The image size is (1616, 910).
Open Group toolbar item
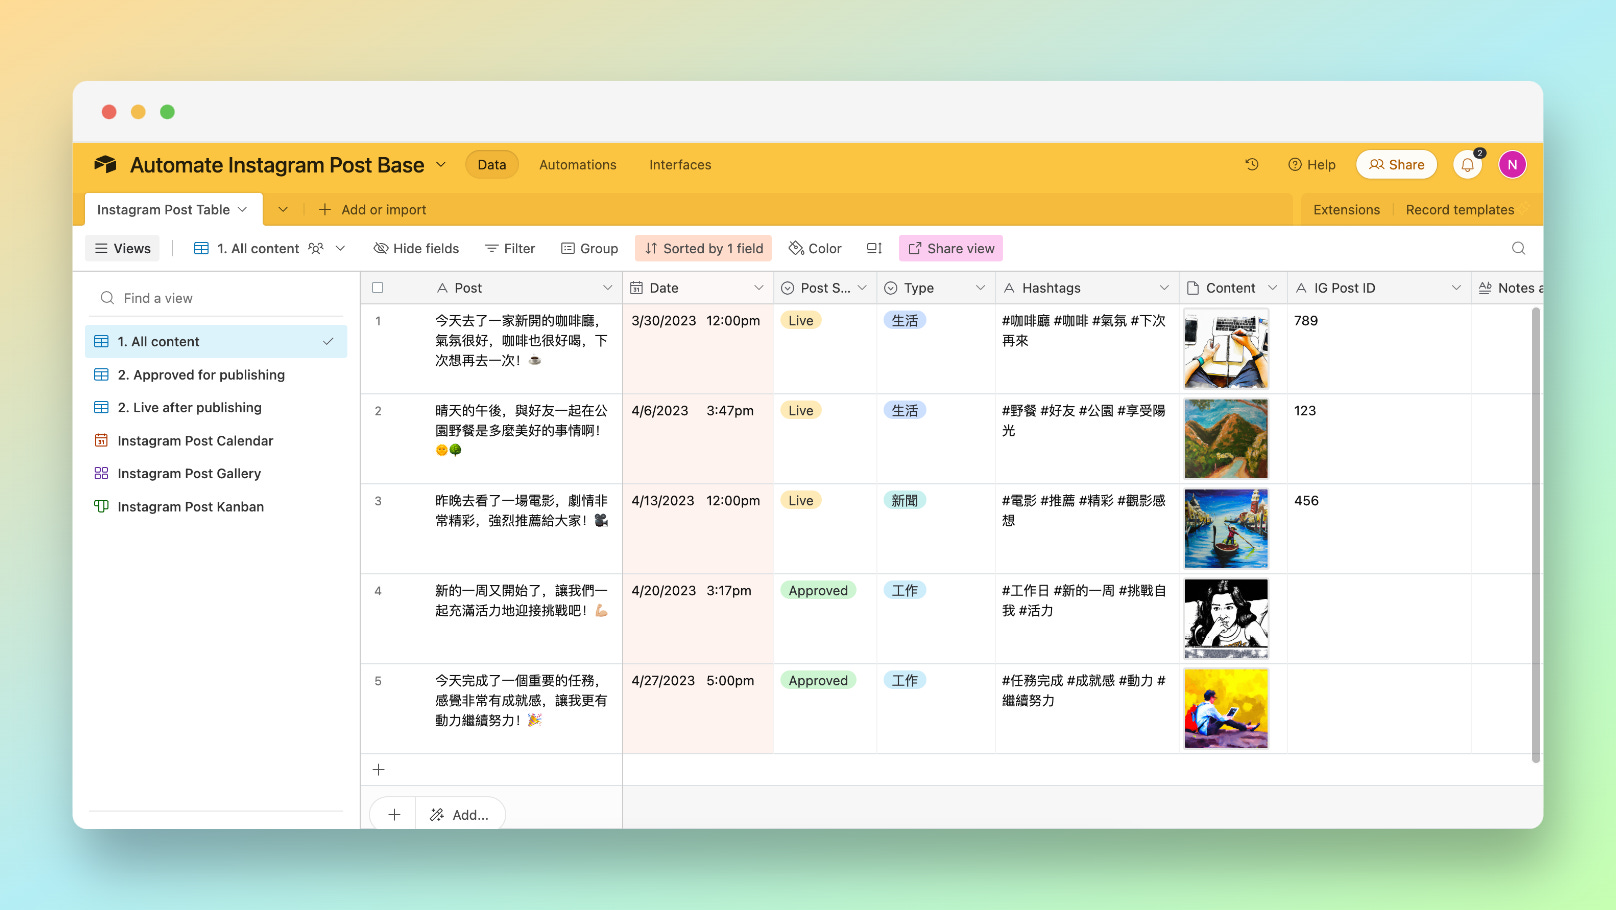pyautogui.click(x=589, y=248)
